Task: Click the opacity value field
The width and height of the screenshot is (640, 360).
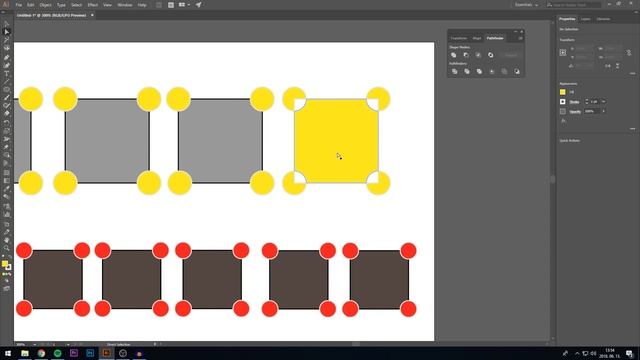Action: pos(592,111)
